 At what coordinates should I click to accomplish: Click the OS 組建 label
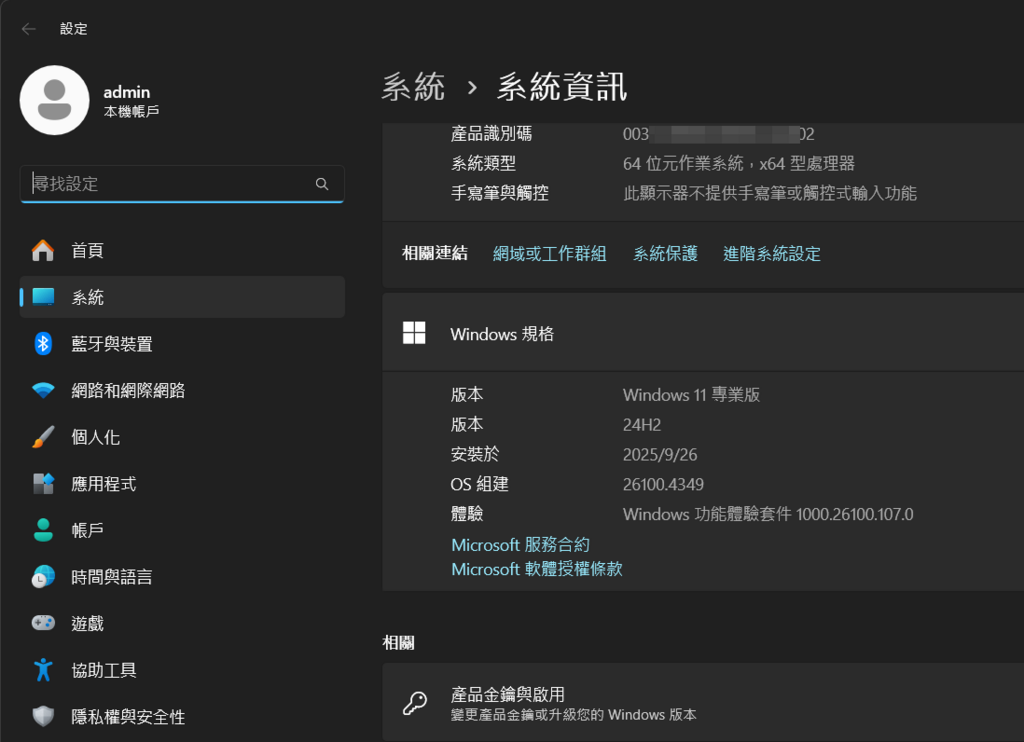point(479,485)
